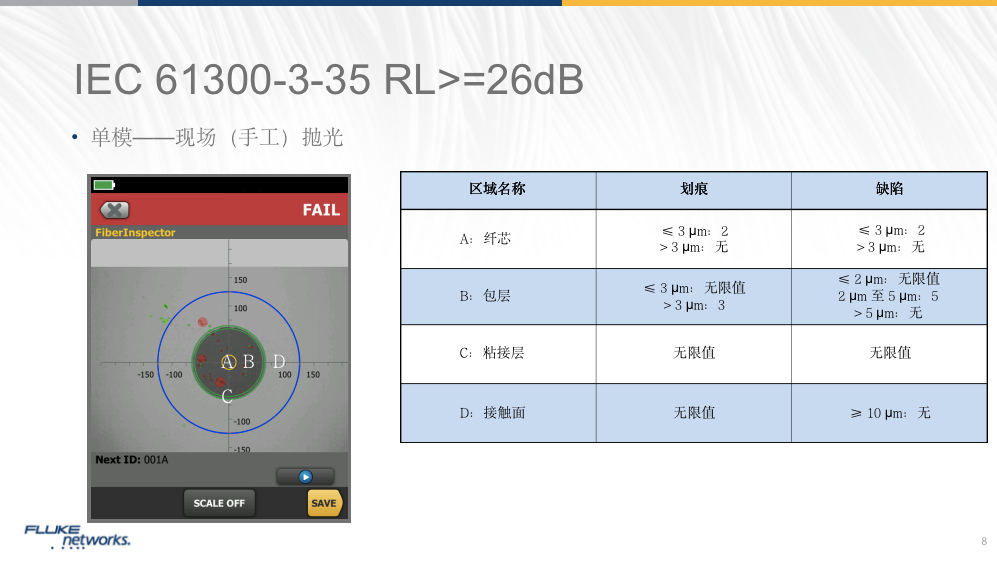Click zone label C below the core
Screen dimensions: 997x562
tap(227, 396)
